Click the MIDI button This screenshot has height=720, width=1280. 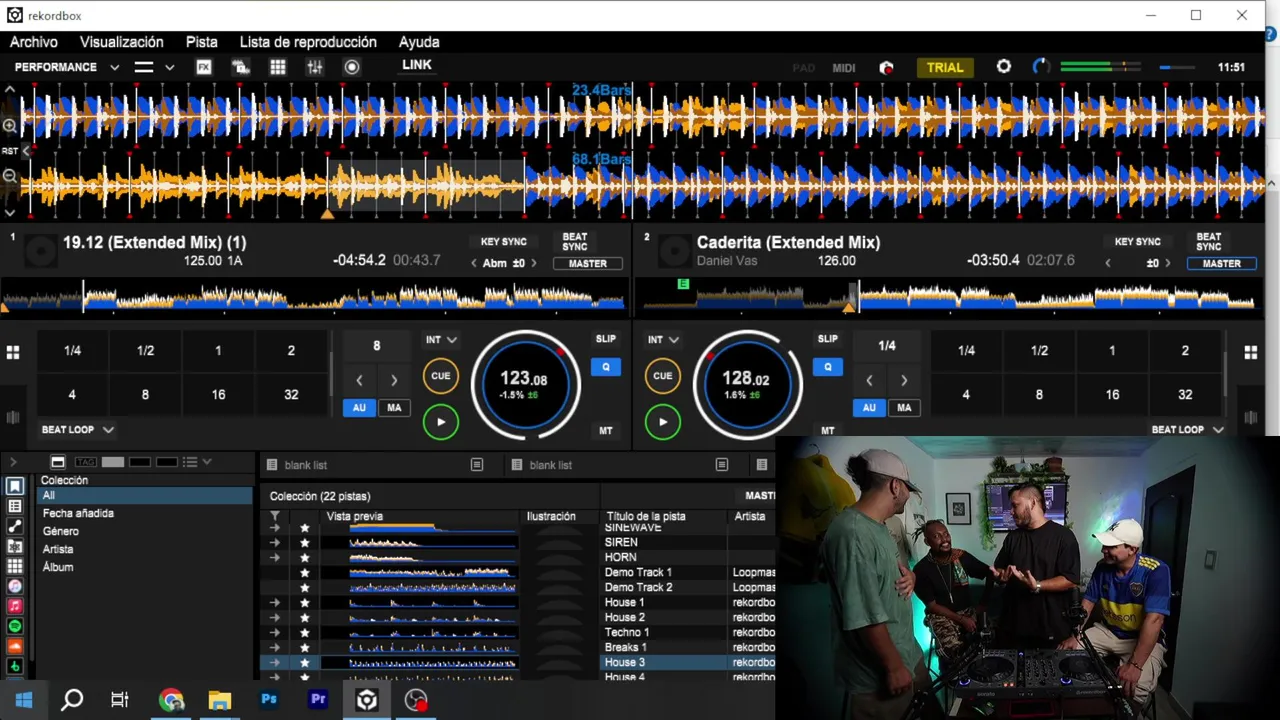click(844, 68)
